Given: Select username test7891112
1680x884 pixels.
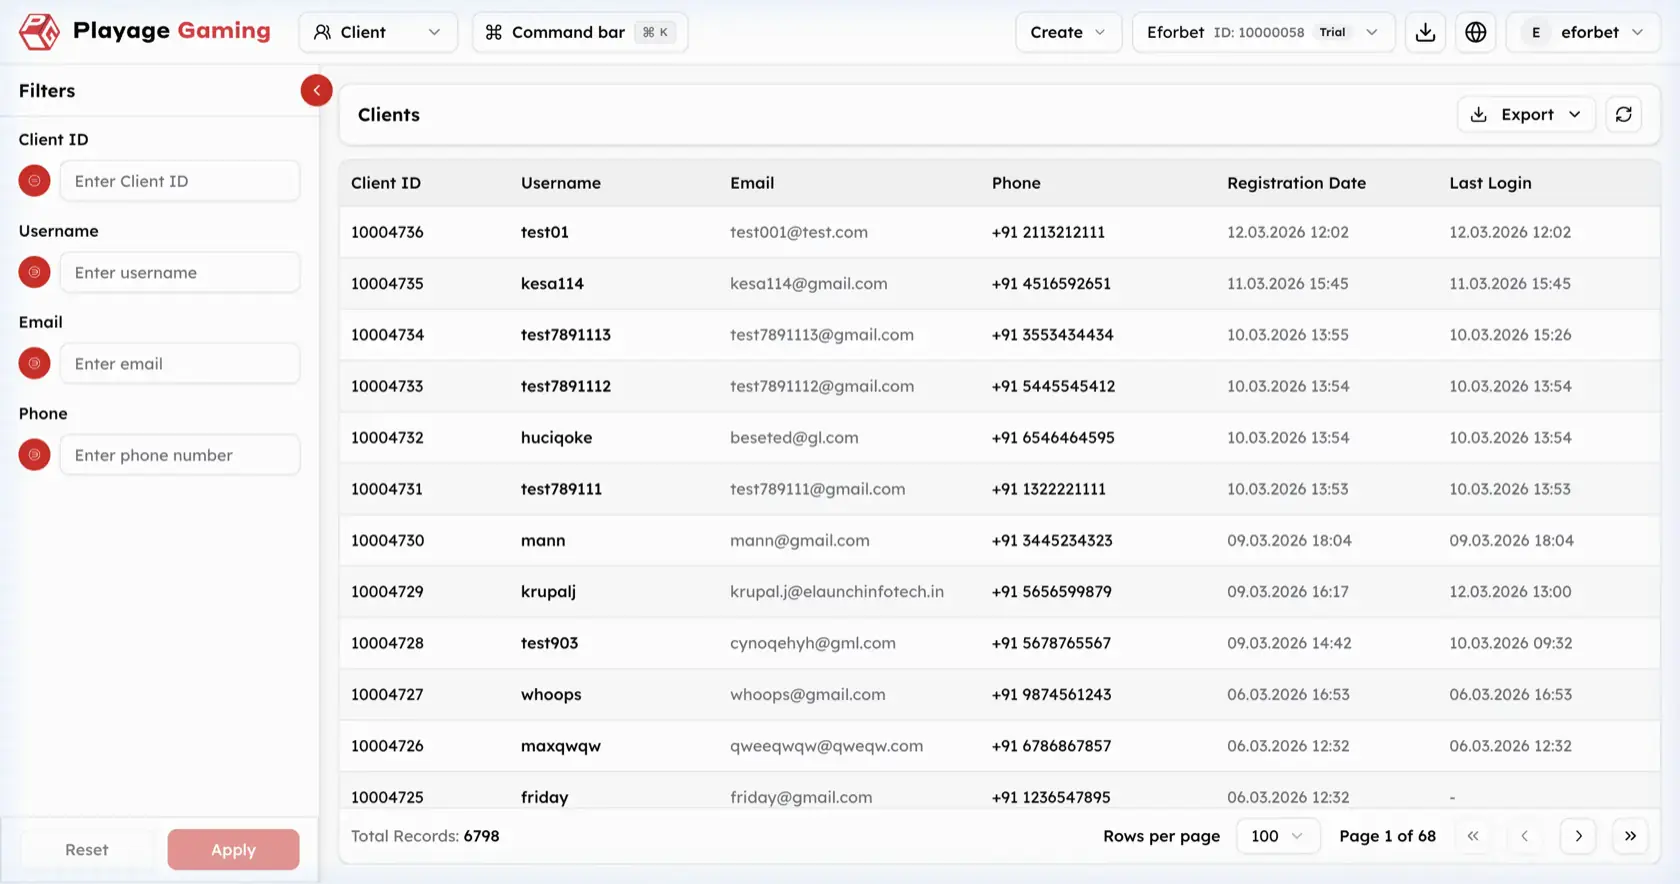Looking at the screenshot, I should [x=566, y=386].
